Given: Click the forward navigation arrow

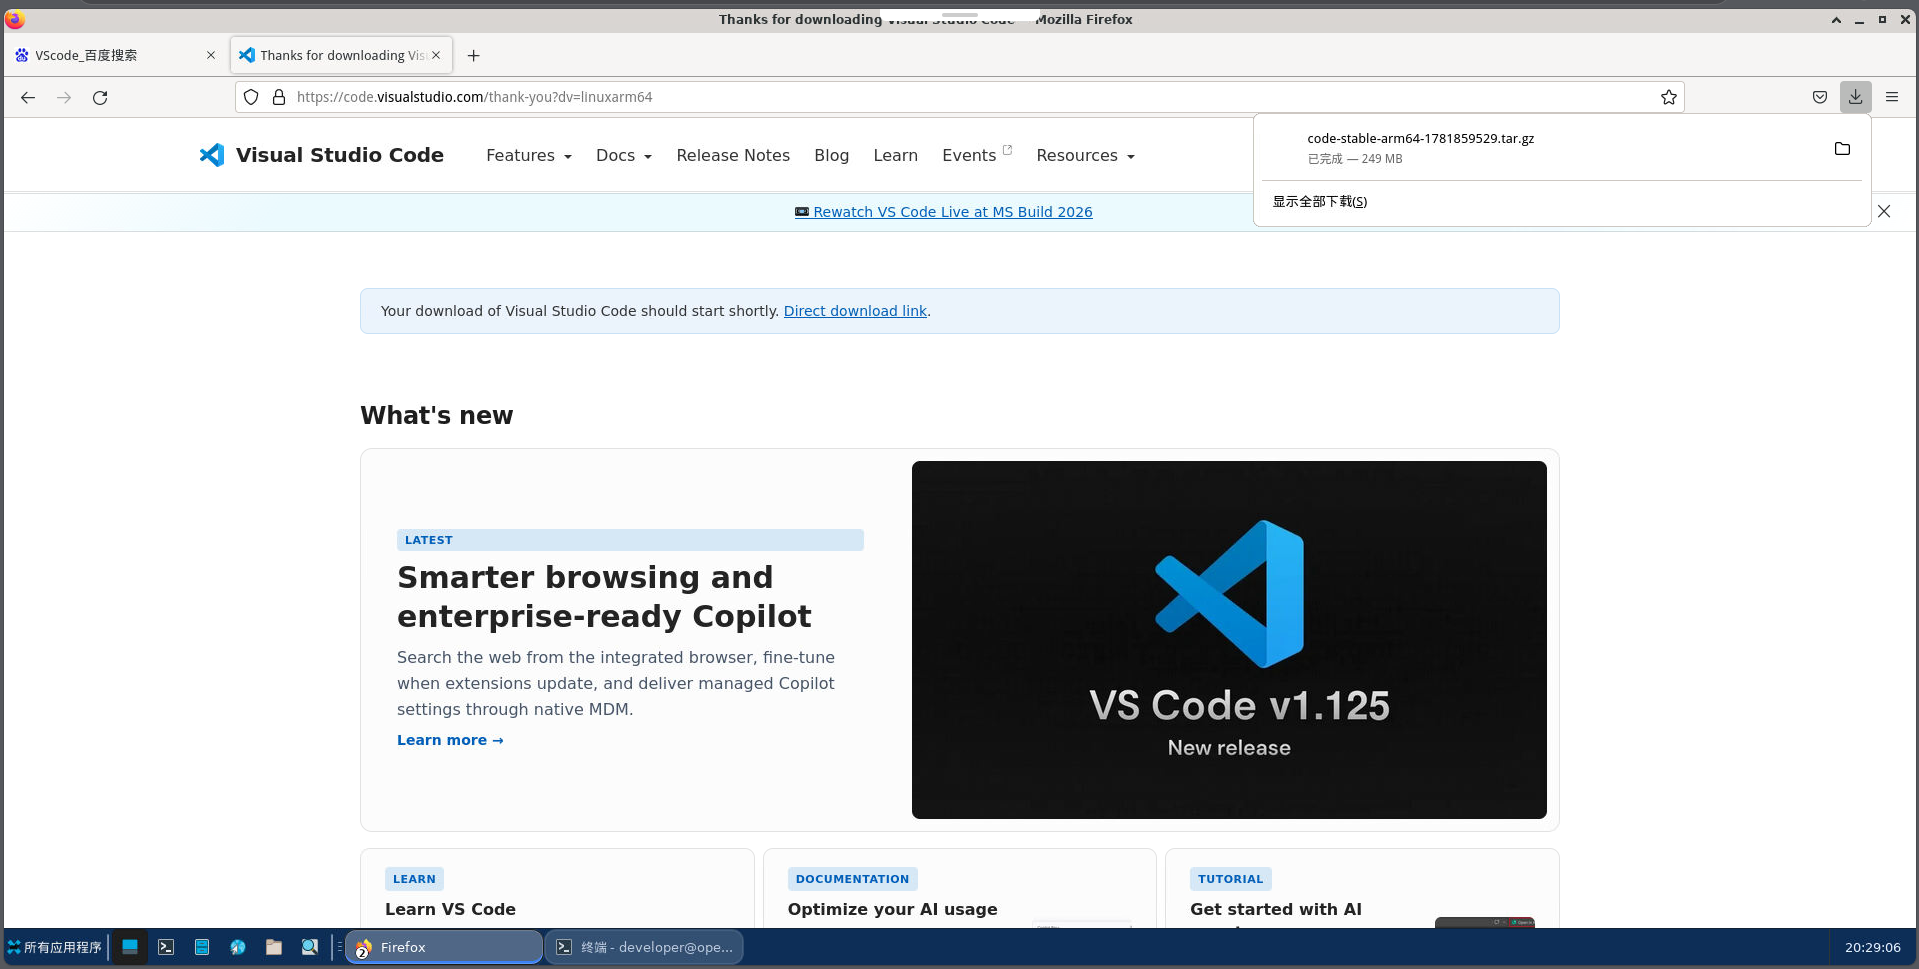Looking at the screenshot, I should (64, 97).
